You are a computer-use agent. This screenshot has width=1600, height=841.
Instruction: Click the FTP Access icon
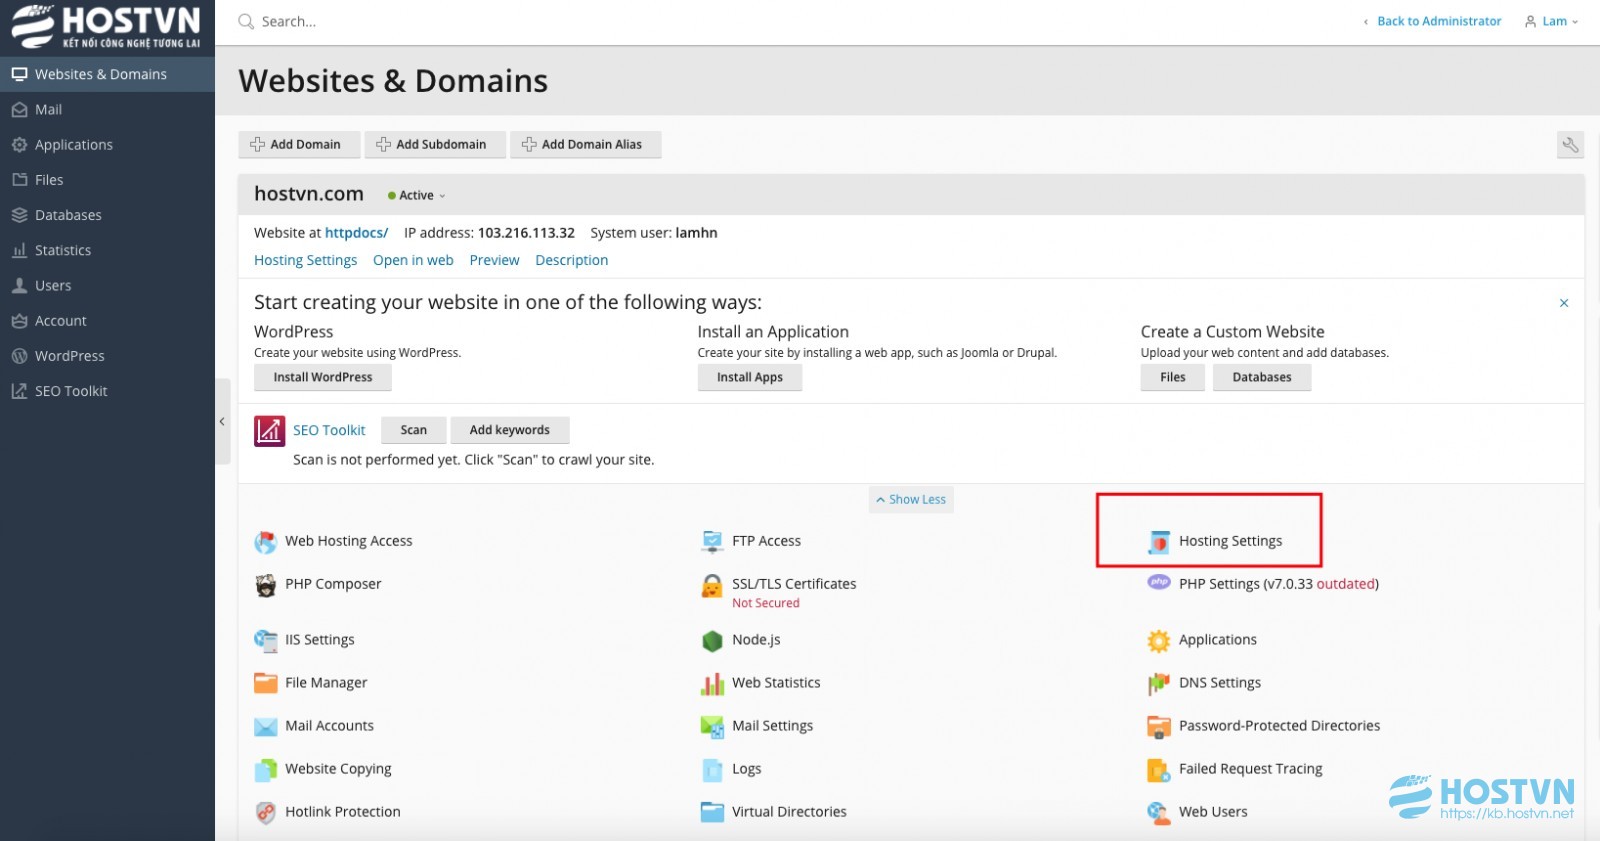point(712,542)
